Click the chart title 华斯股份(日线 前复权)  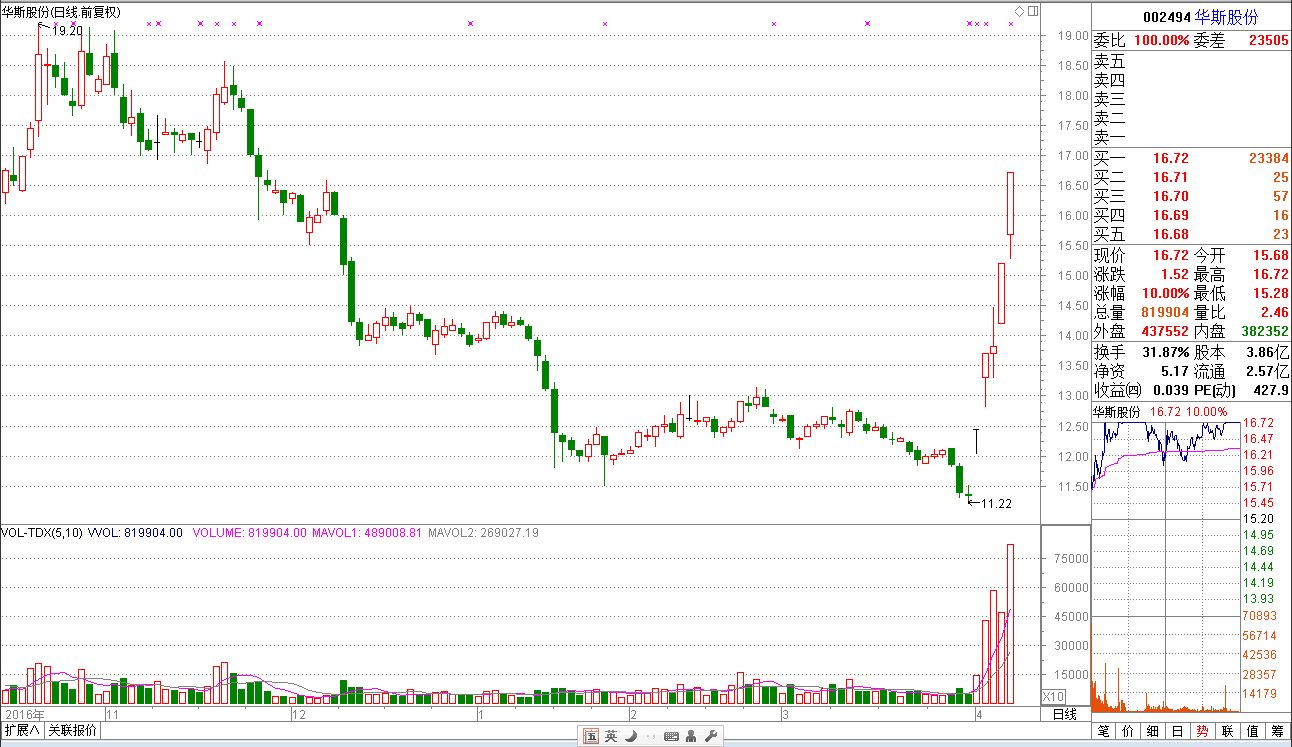point(62,12)
